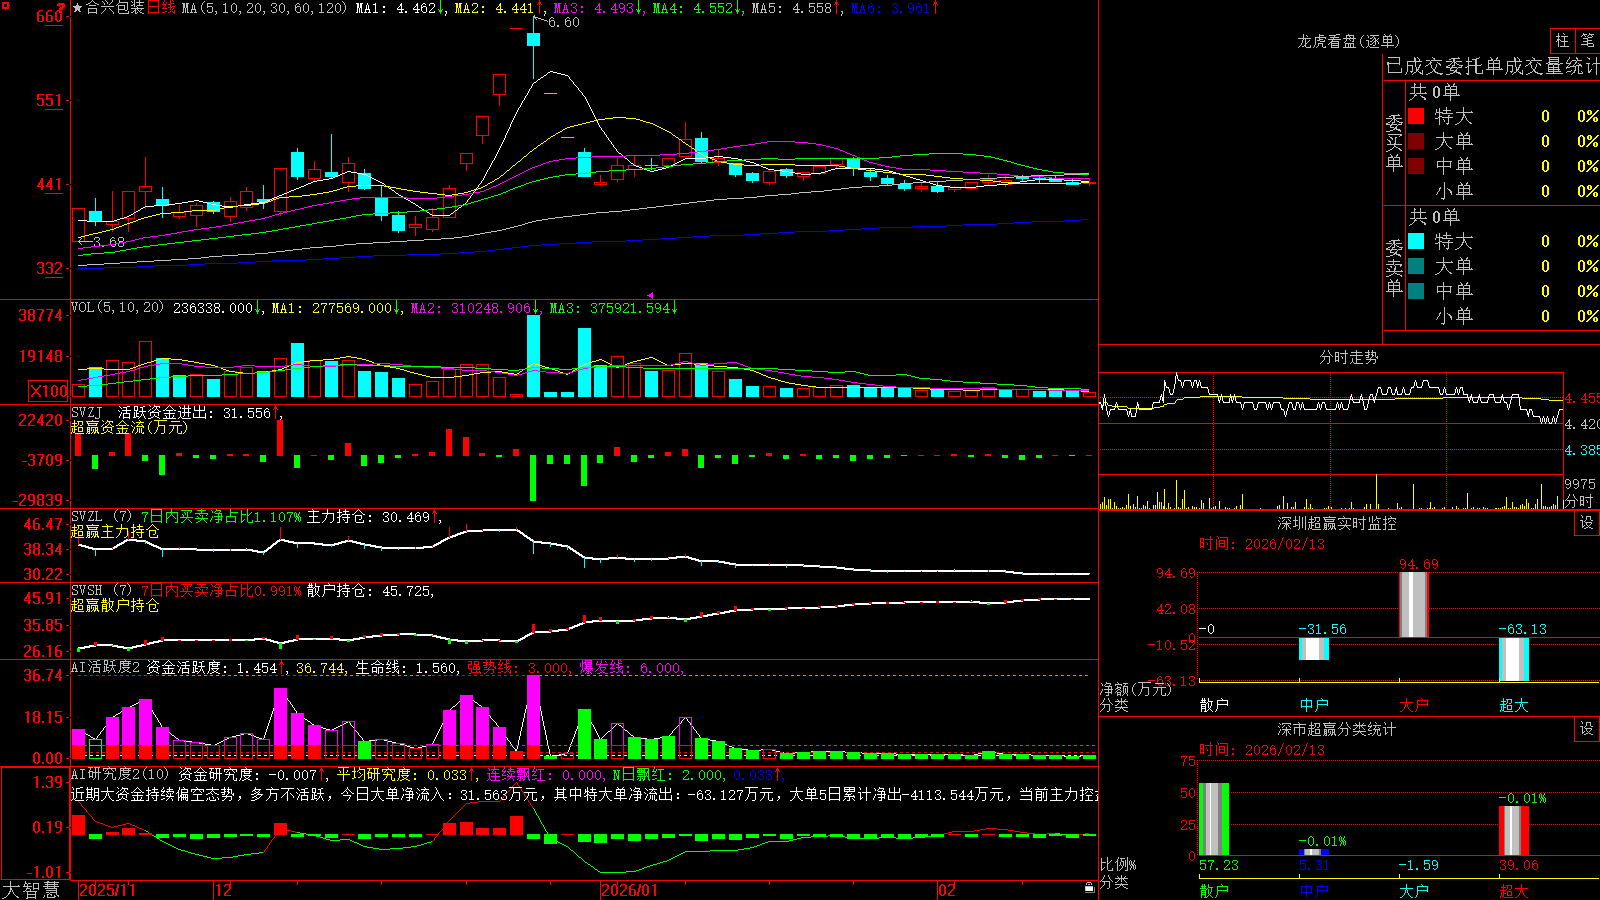Viewport: 1600px width, 900px height.
Task: Change the 日线 period label
Action: pyautogui.click(x=161, y=8)
